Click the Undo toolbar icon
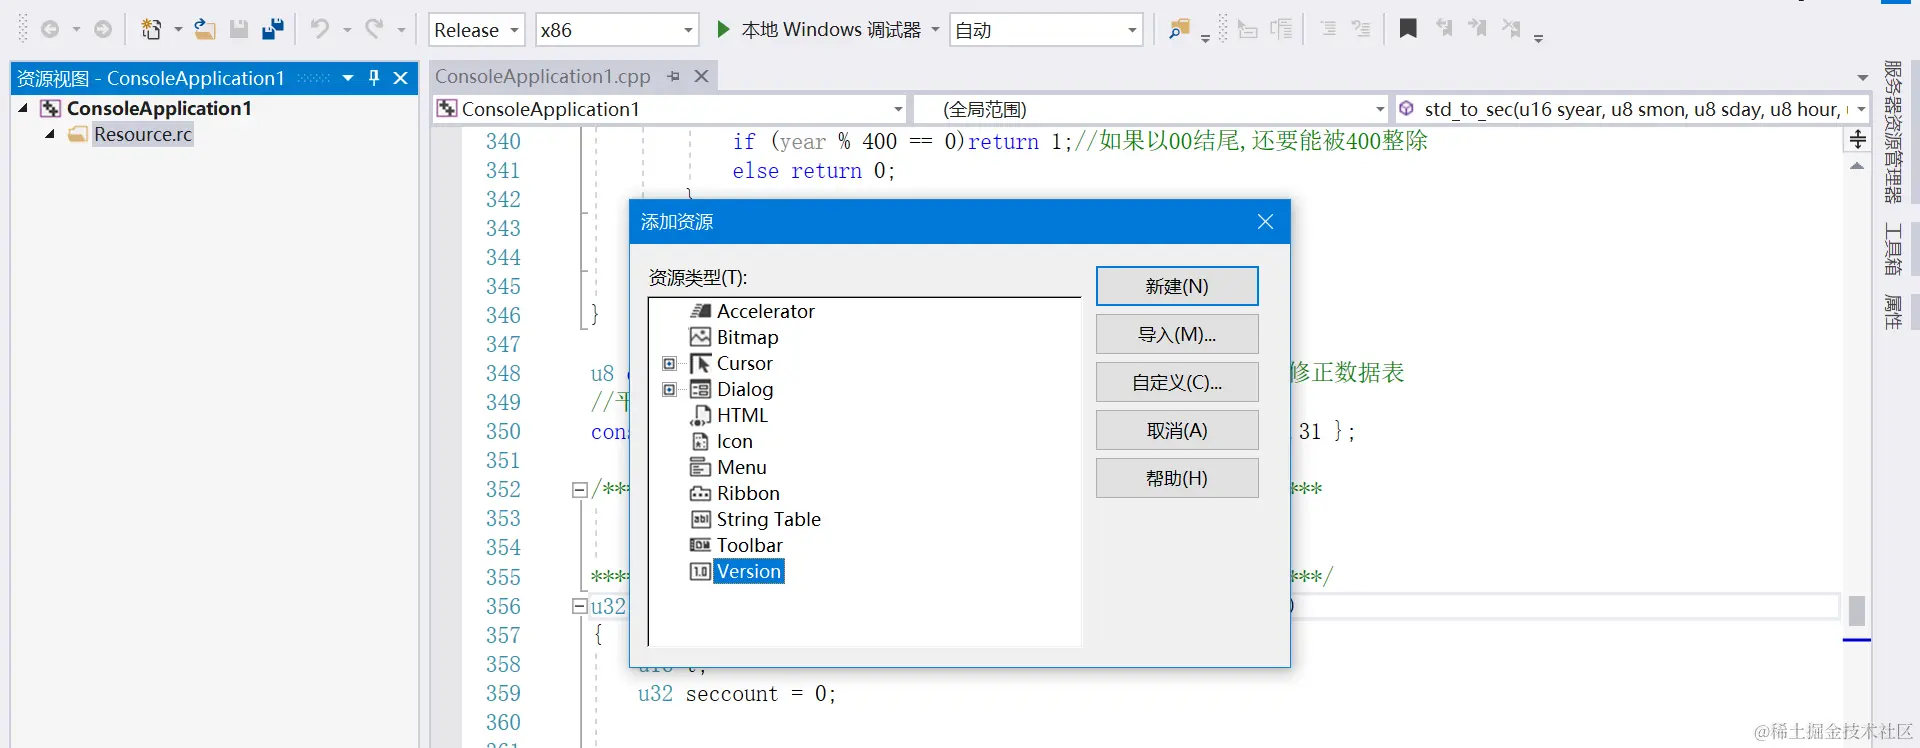Screen dimensions: 1920x748 click(x=320, y=29)
